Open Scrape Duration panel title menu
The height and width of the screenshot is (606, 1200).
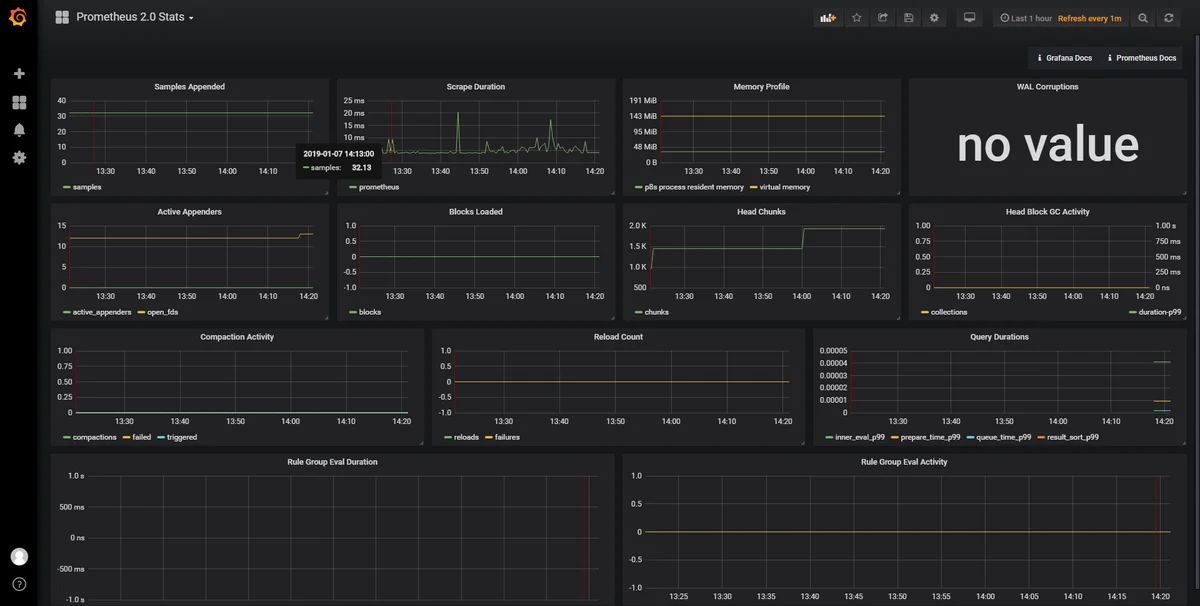coord(476,87)
